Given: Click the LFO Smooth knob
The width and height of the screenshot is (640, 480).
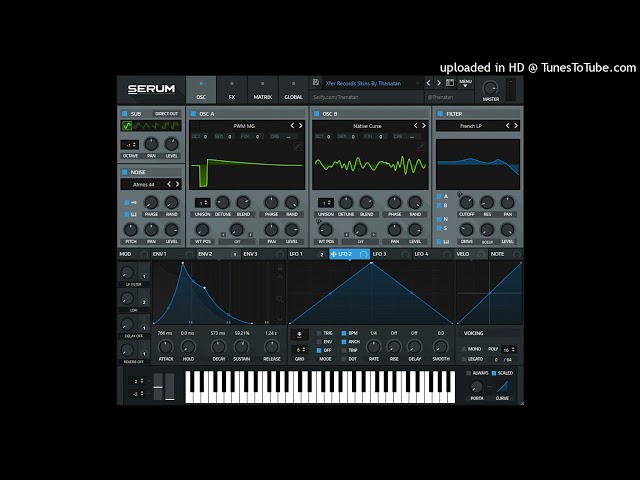Looking at the screenshot, I should point(441,347).
